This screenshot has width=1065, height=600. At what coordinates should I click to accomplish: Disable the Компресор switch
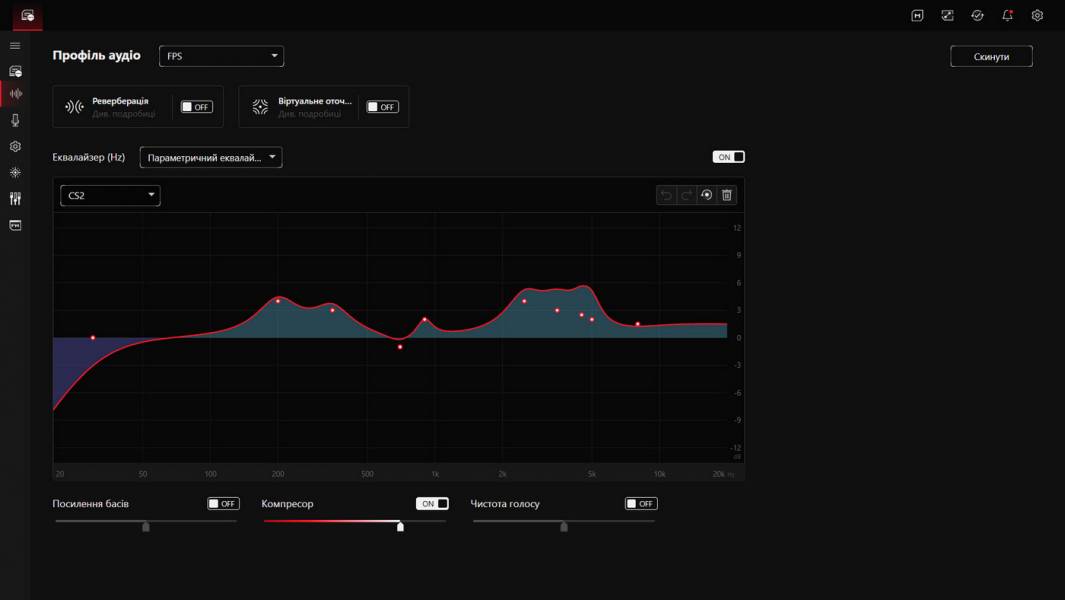point(432,504)
